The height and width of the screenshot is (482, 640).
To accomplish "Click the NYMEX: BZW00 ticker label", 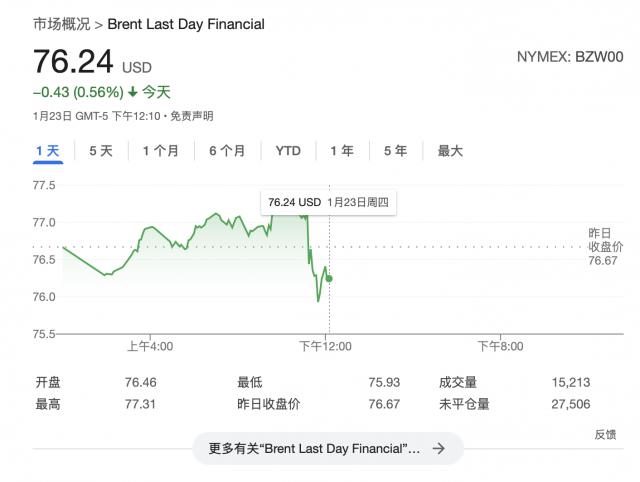I will coord(568,57).
